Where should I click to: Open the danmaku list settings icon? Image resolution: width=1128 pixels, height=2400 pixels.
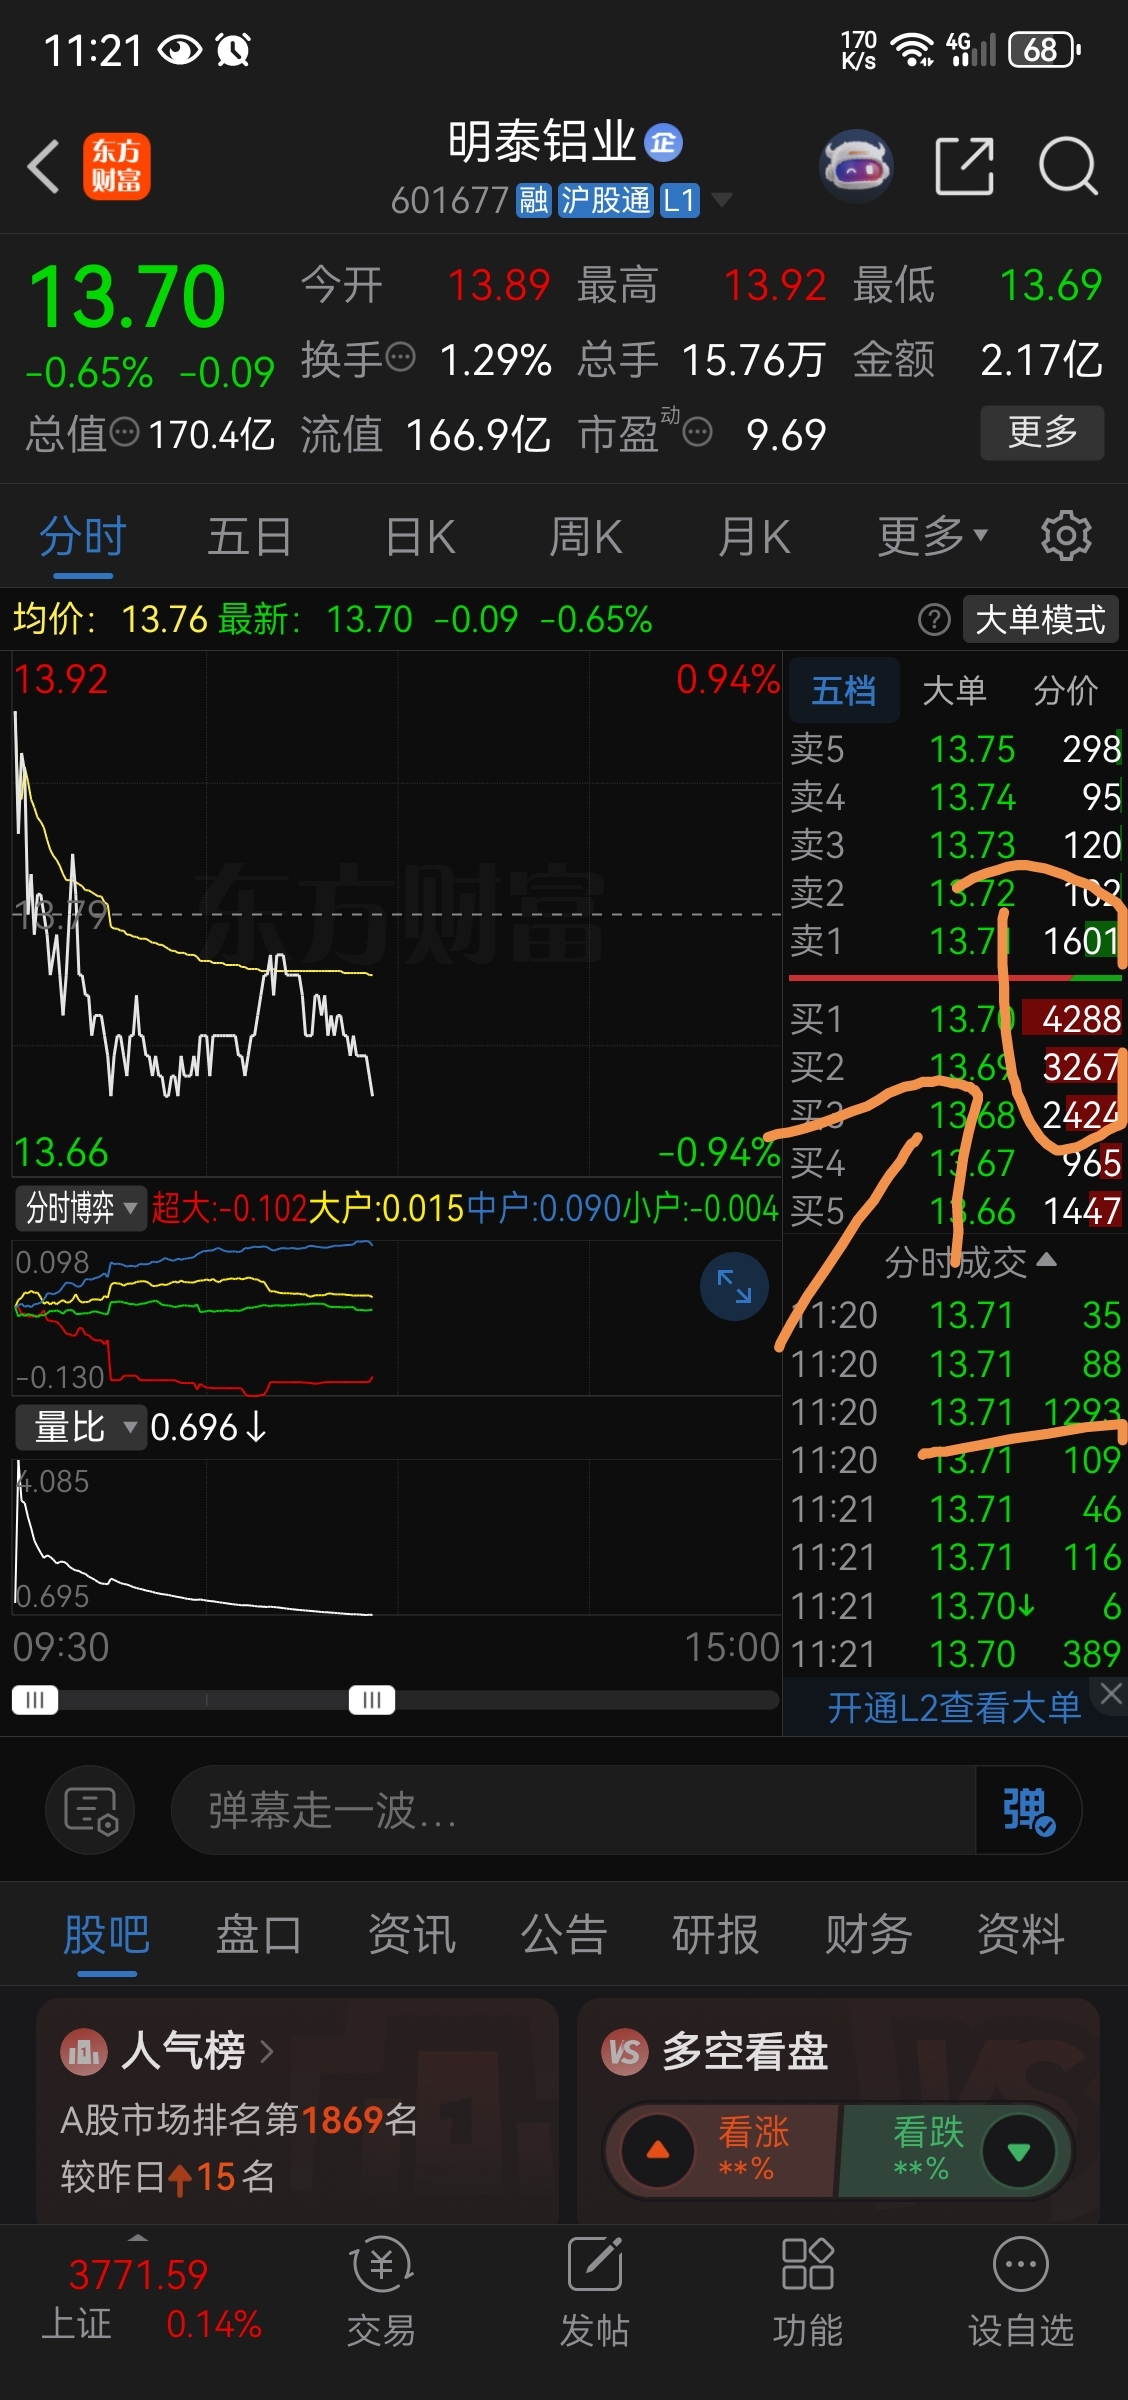tap(91, 1810)
